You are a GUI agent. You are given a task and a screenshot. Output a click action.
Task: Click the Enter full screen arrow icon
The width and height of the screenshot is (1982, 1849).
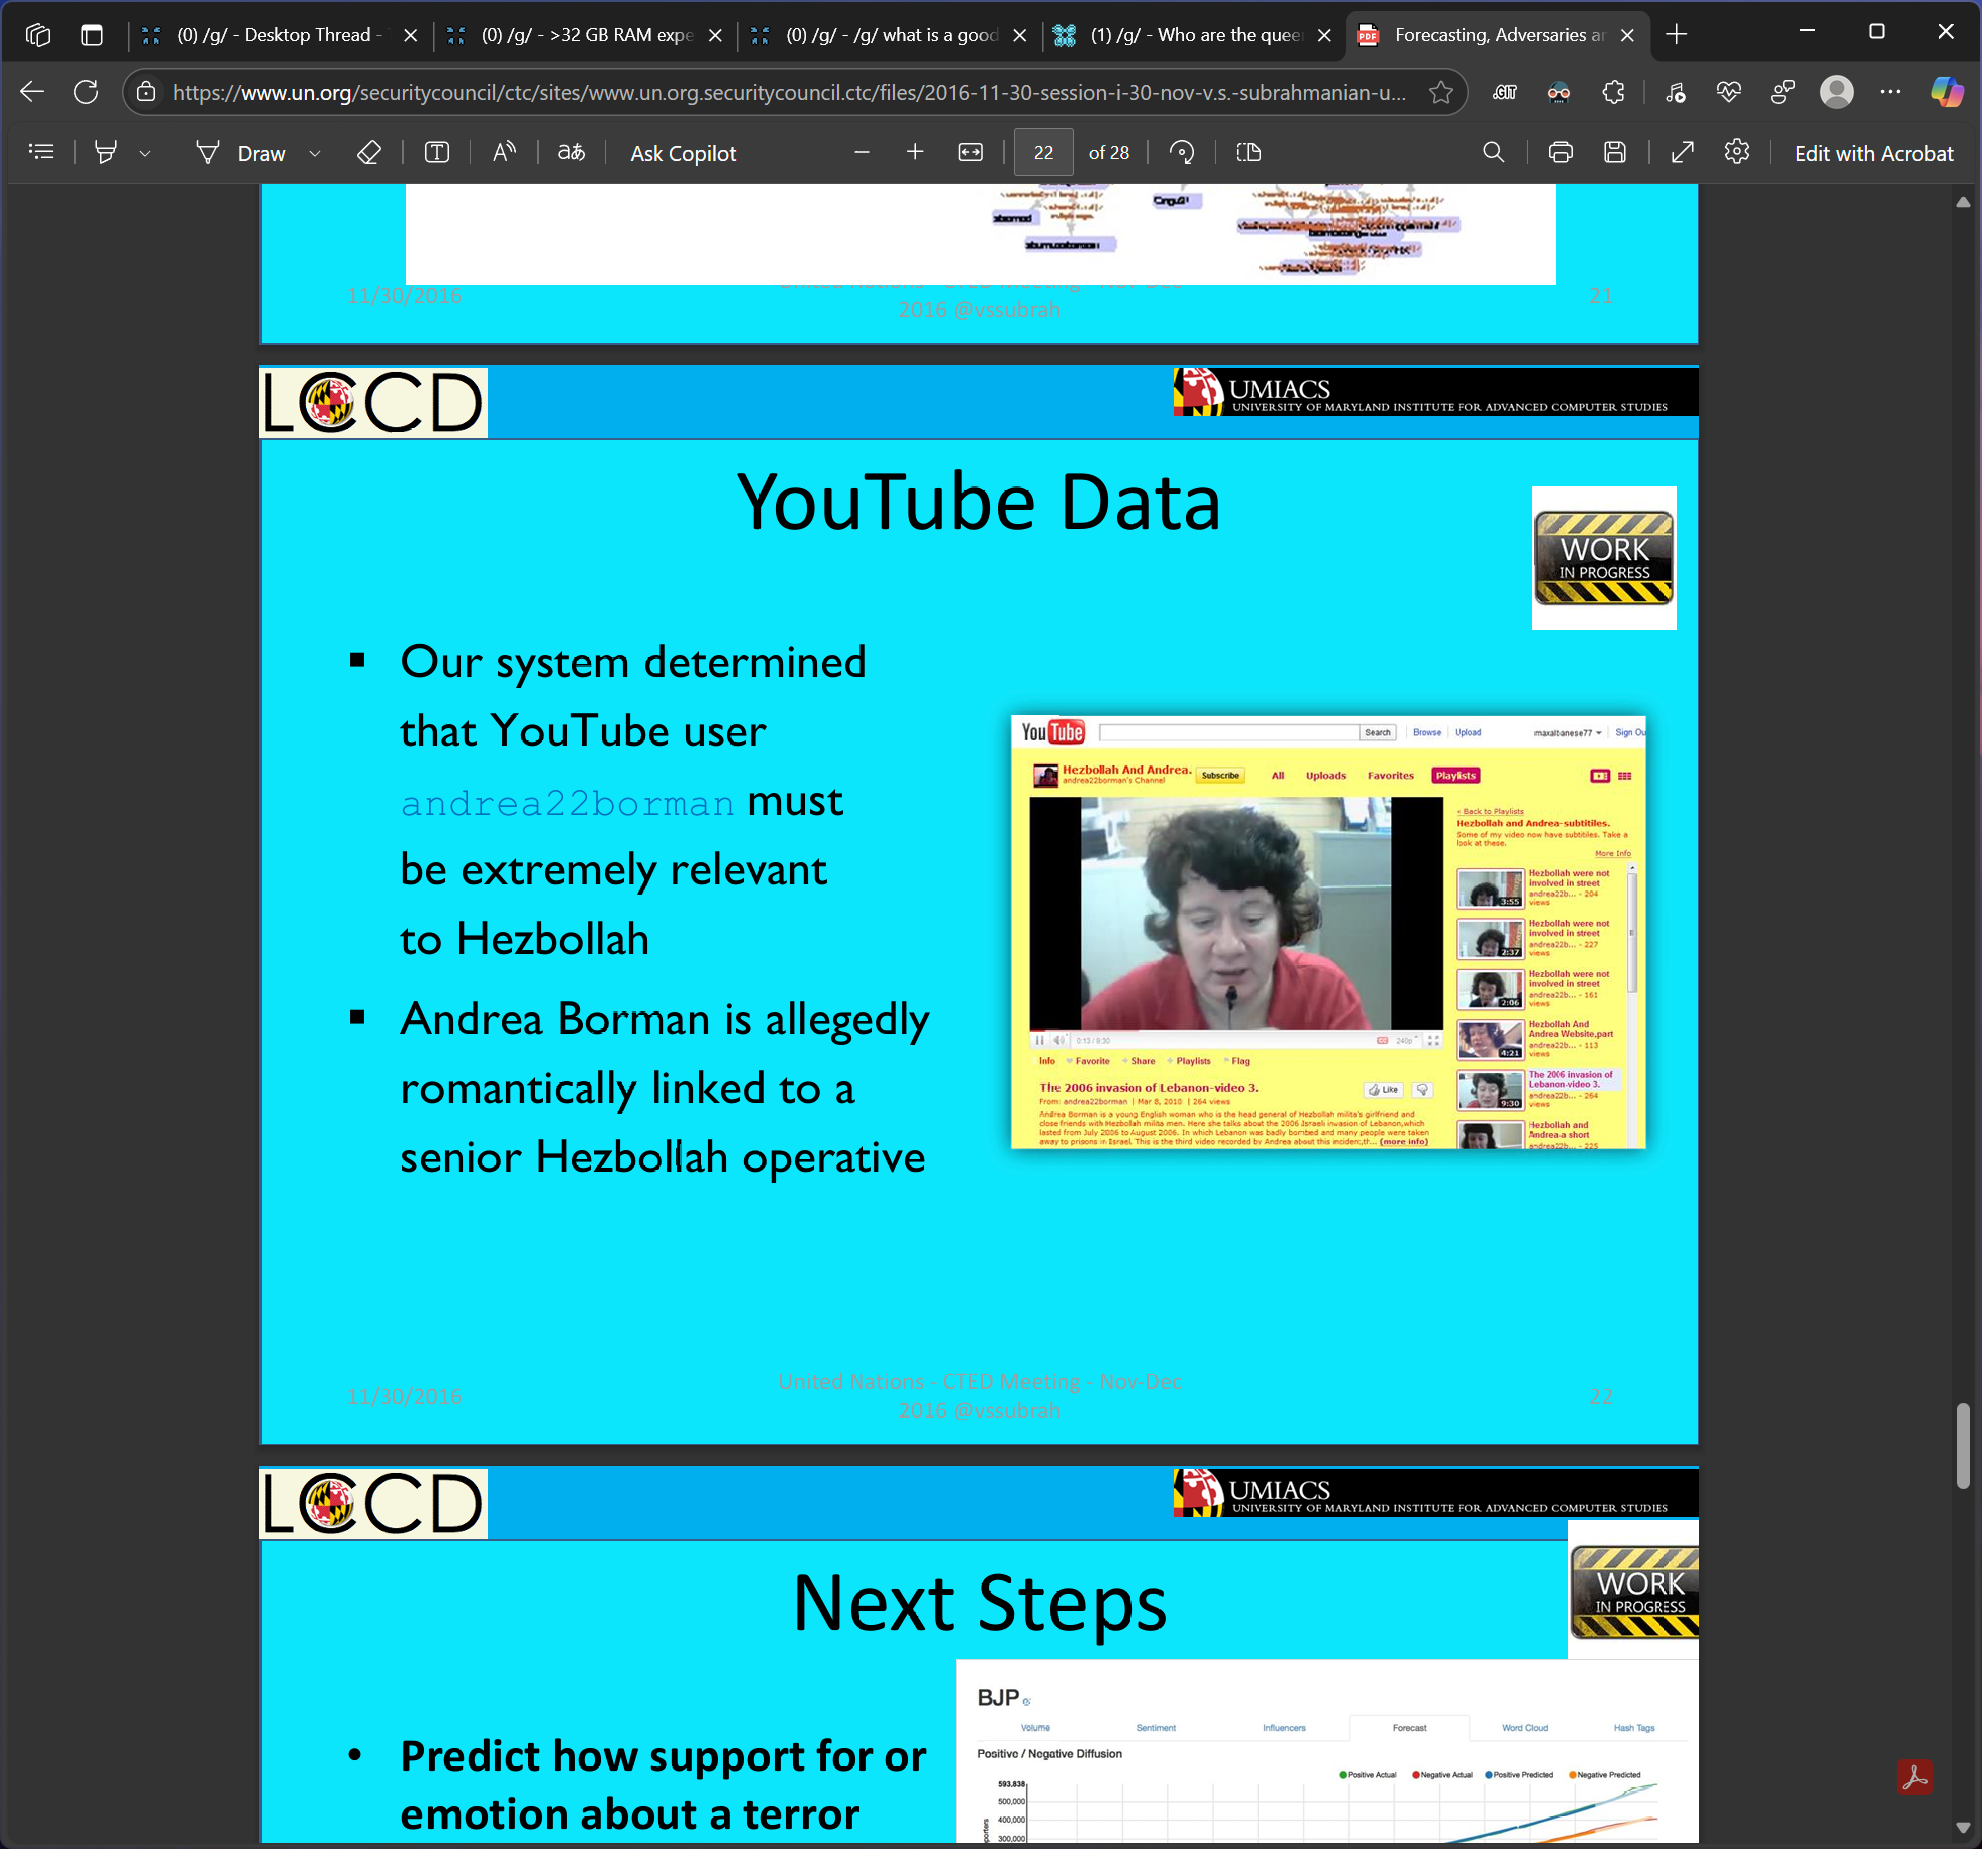click(x=1683, y=152)
